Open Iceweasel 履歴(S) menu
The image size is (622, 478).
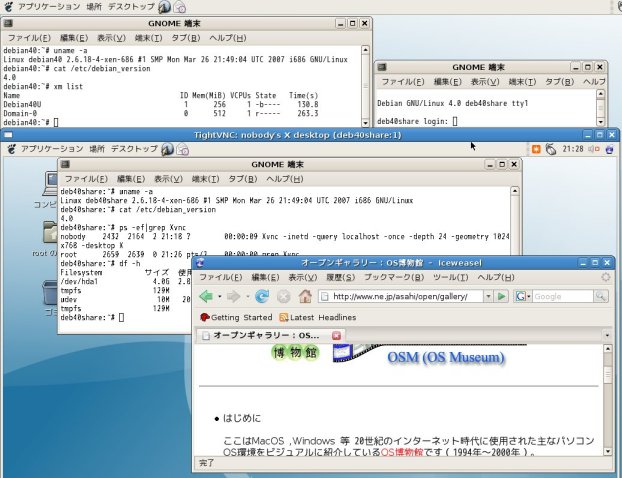(340, 277)
